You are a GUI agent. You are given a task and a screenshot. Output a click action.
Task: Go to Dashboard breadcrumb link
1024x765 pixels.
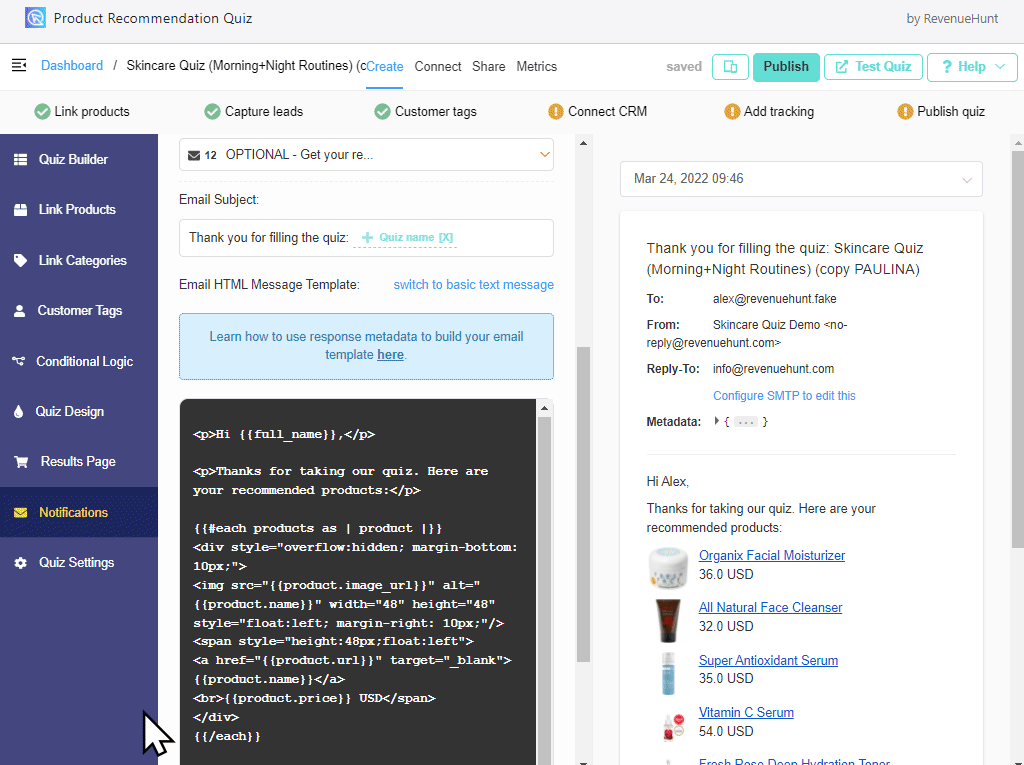coord(72,65)
